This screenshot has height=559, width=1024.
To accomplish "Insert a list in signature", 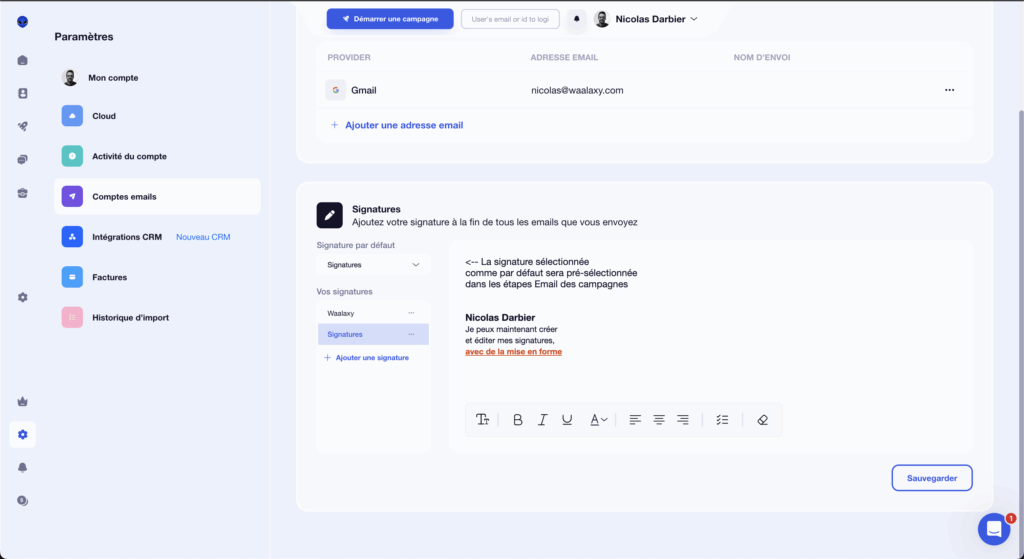I will pos(722,420).
